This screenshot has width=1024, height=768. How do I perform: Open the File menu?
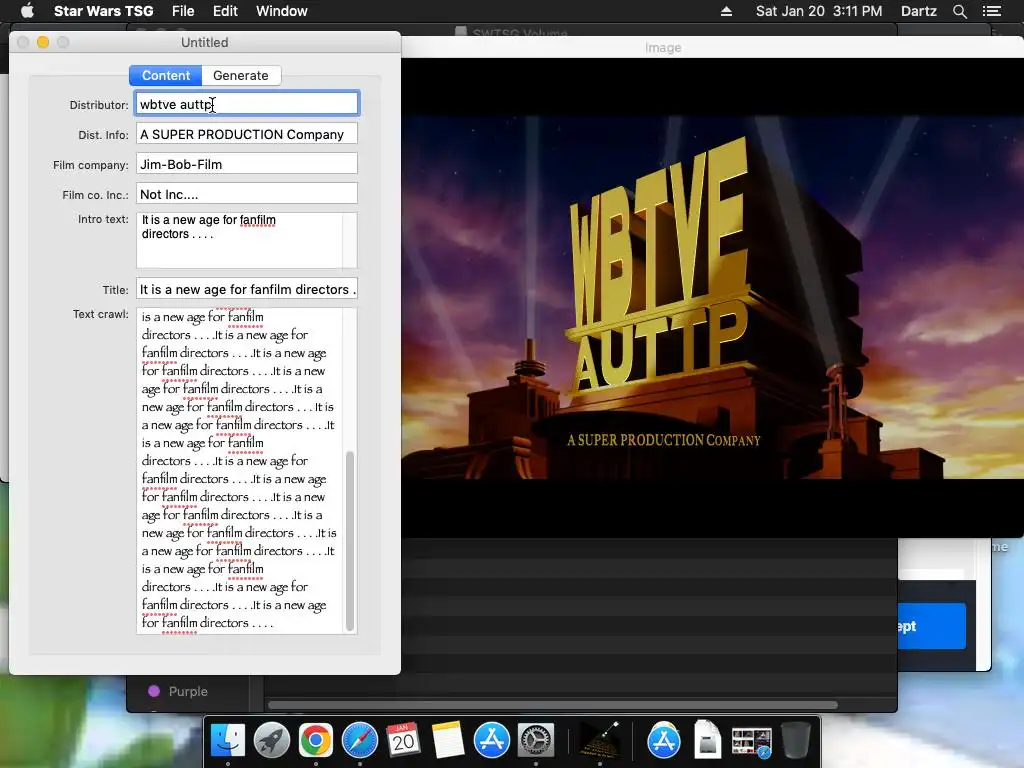click(183, 11)
